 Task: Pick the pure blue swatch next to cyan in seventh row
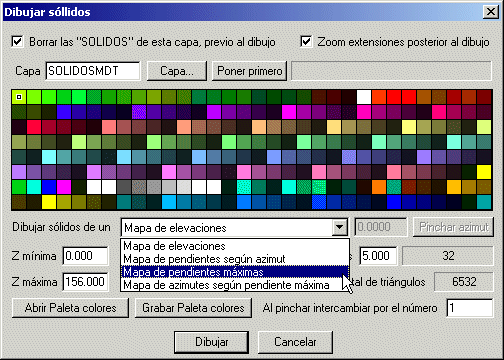click(49, 187)
